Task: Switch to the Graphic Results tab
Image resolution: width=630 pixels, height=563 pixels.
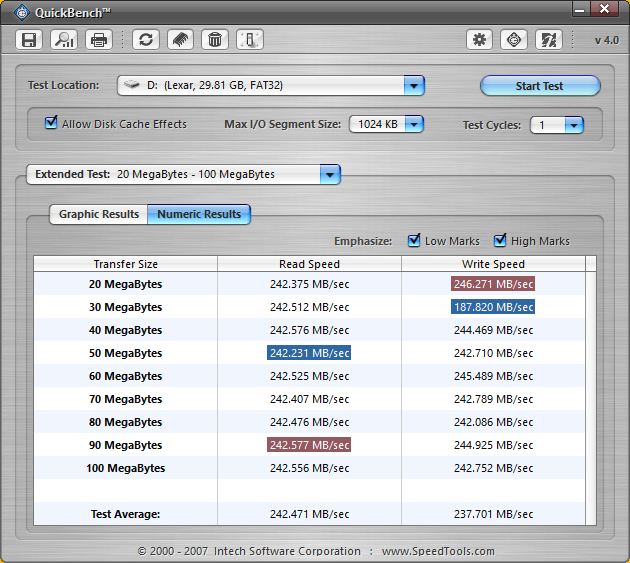Action: click(x=98, y=214)
